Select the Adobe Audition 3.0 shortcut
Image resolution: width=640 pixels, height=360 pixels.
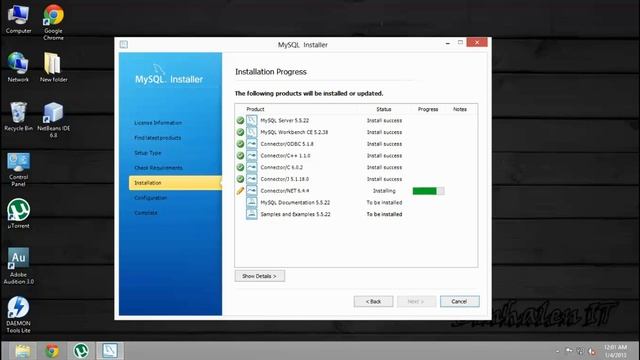pyautogui.click(x=18, y=266)
